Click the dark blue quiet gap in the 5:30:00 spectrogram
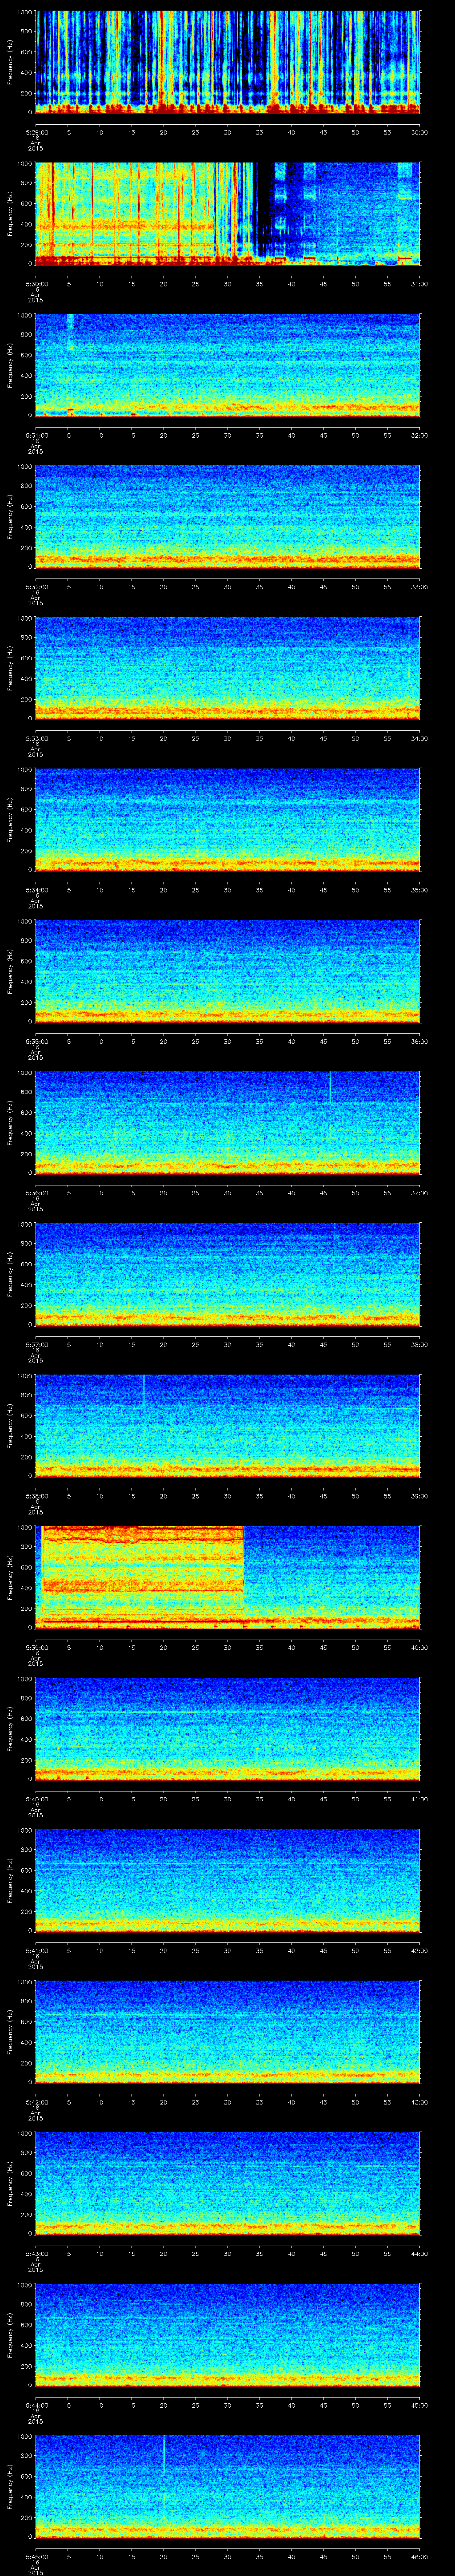 click(x=264, y=208)
